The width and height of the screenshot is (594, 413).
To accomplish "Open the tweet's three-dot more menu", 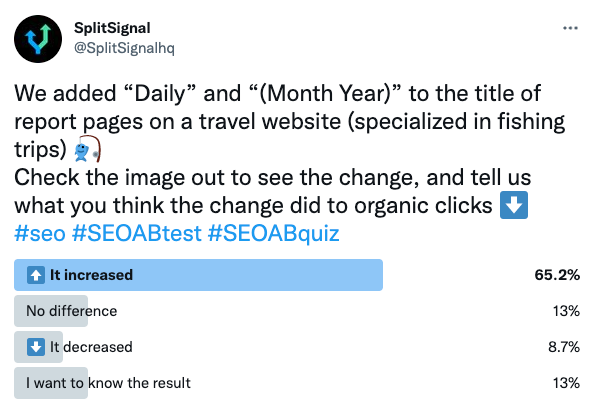I will coord(570,28).
